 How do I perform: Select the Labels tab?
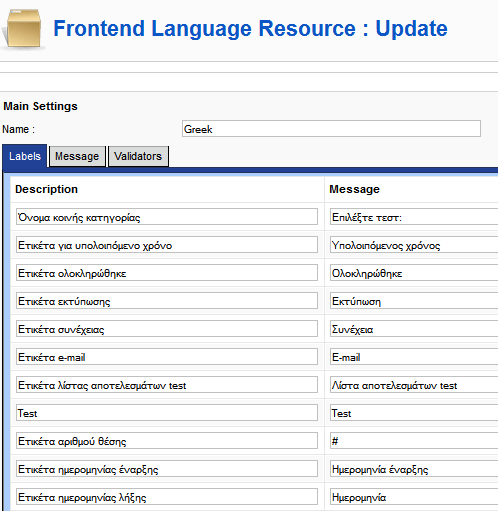[x=25, y=156]
